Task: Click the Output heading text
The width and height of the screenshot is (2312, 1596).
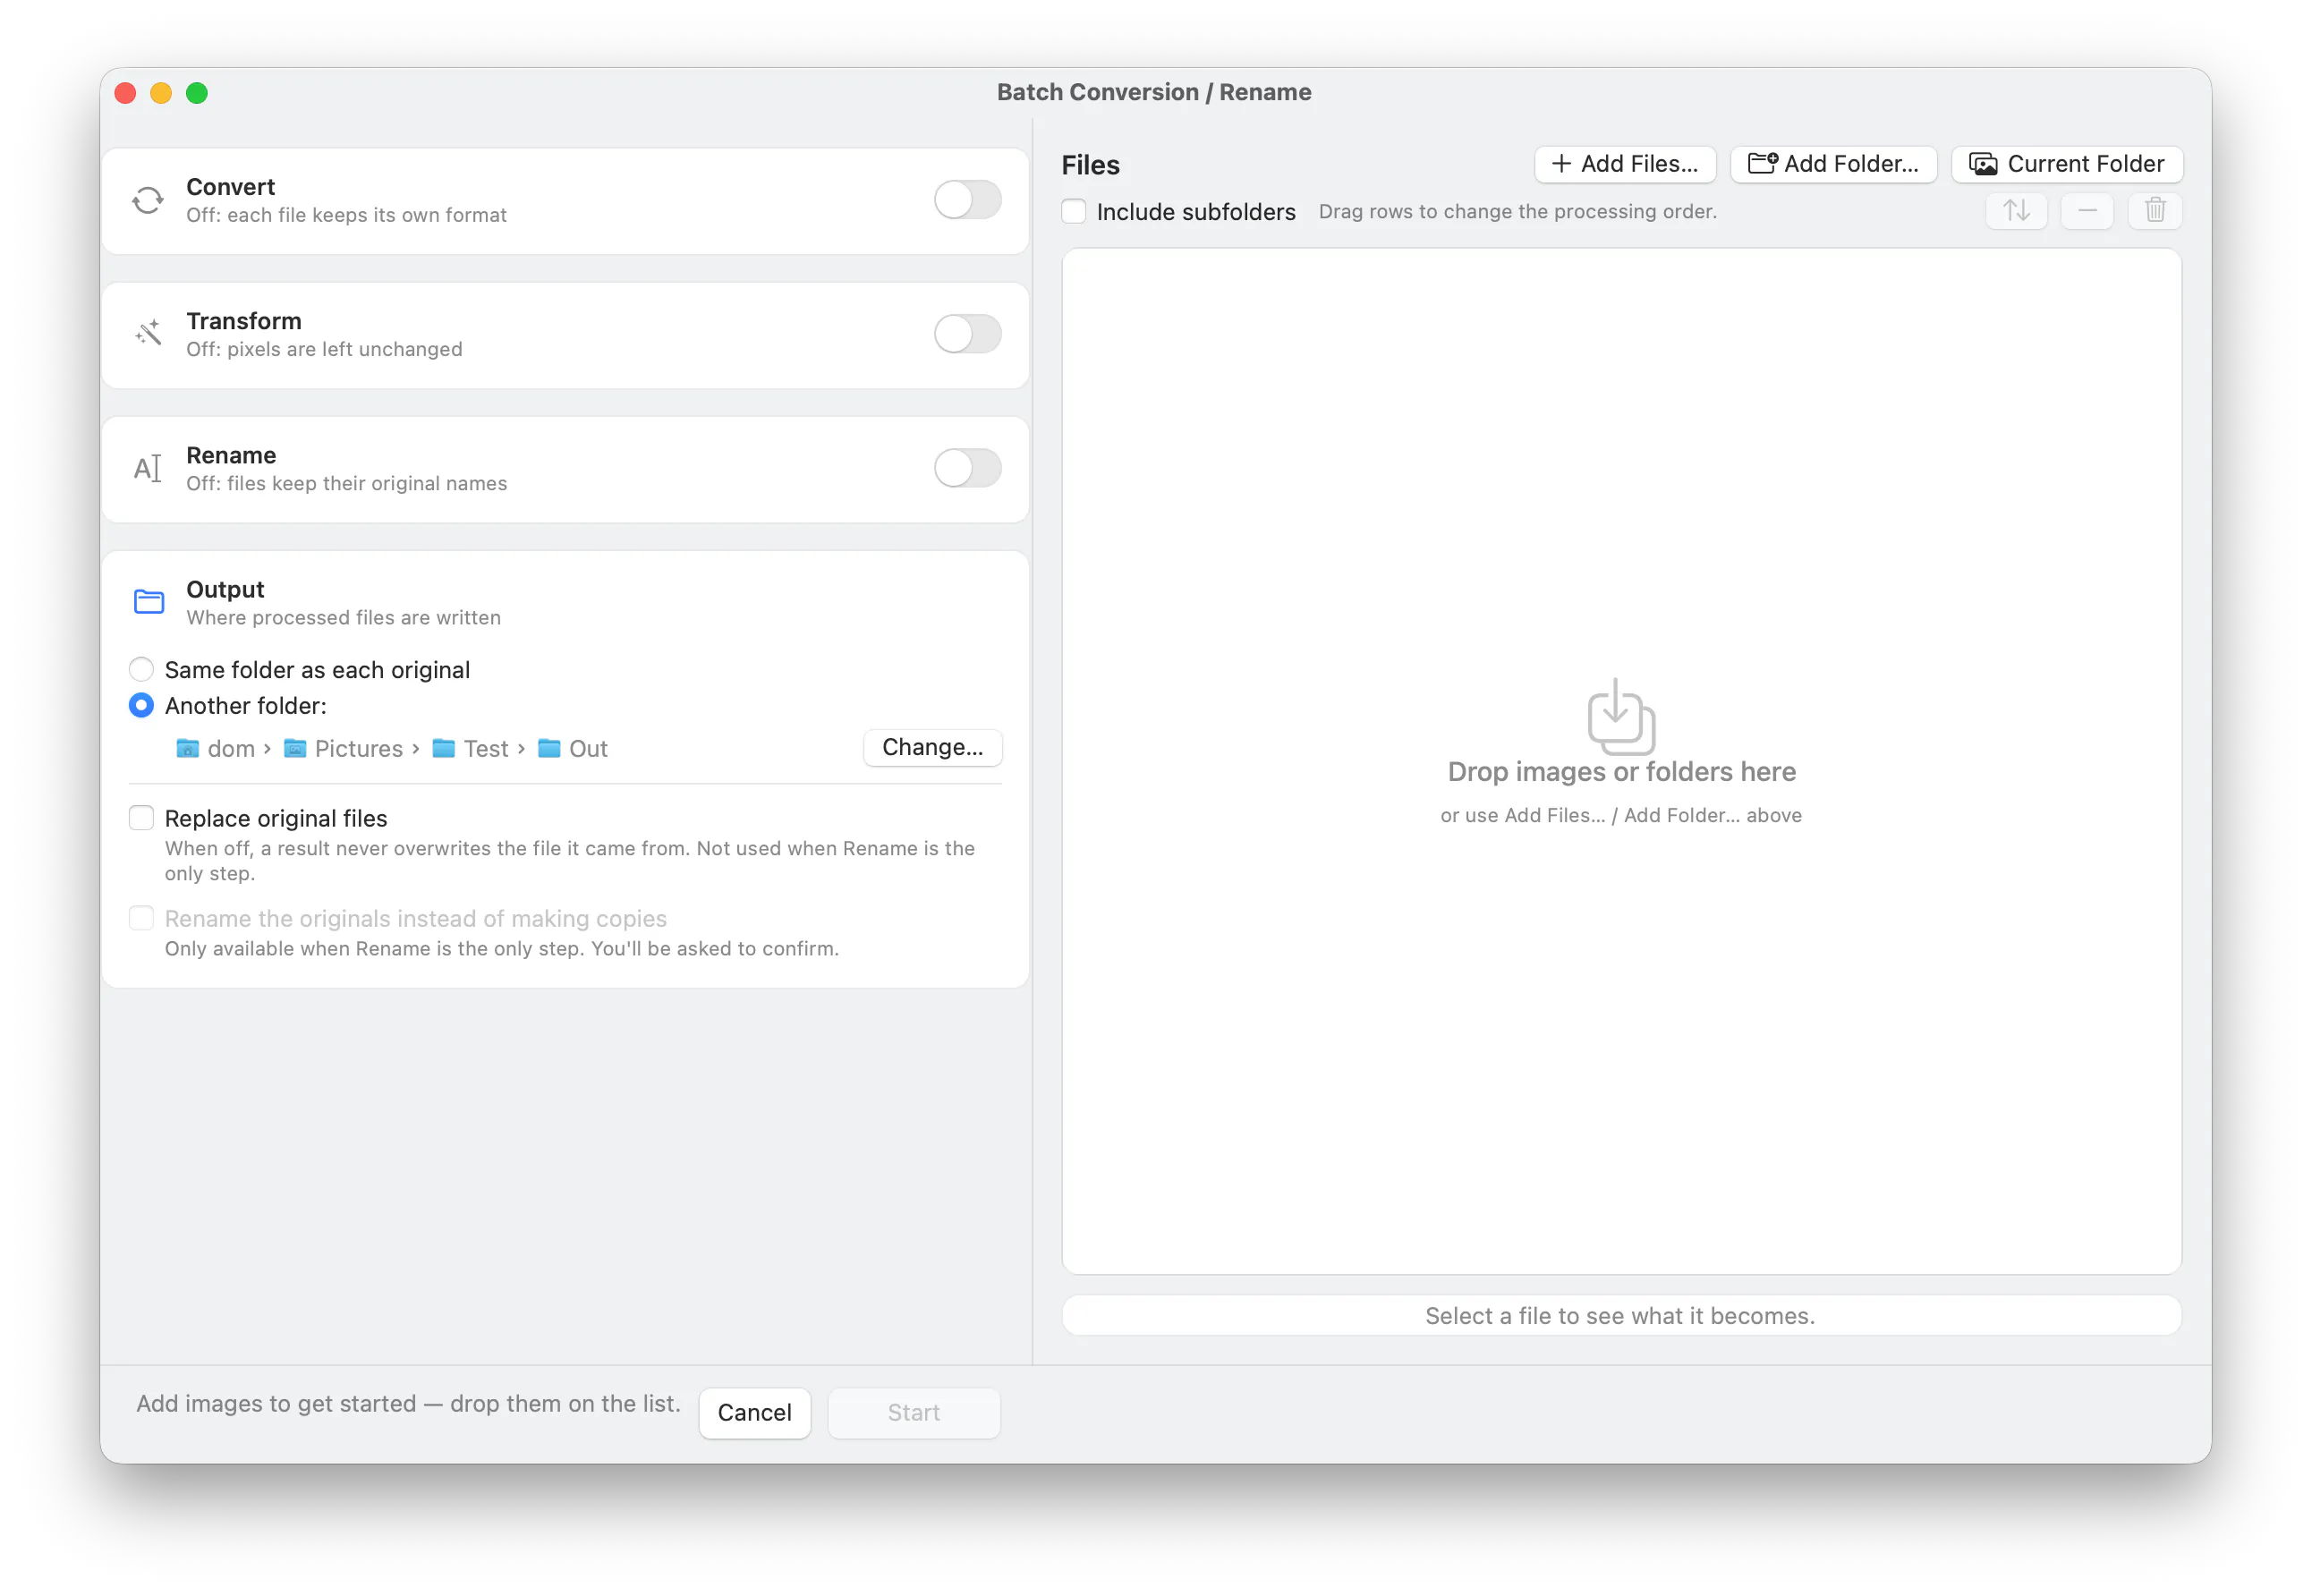Action: coord(225,589)
